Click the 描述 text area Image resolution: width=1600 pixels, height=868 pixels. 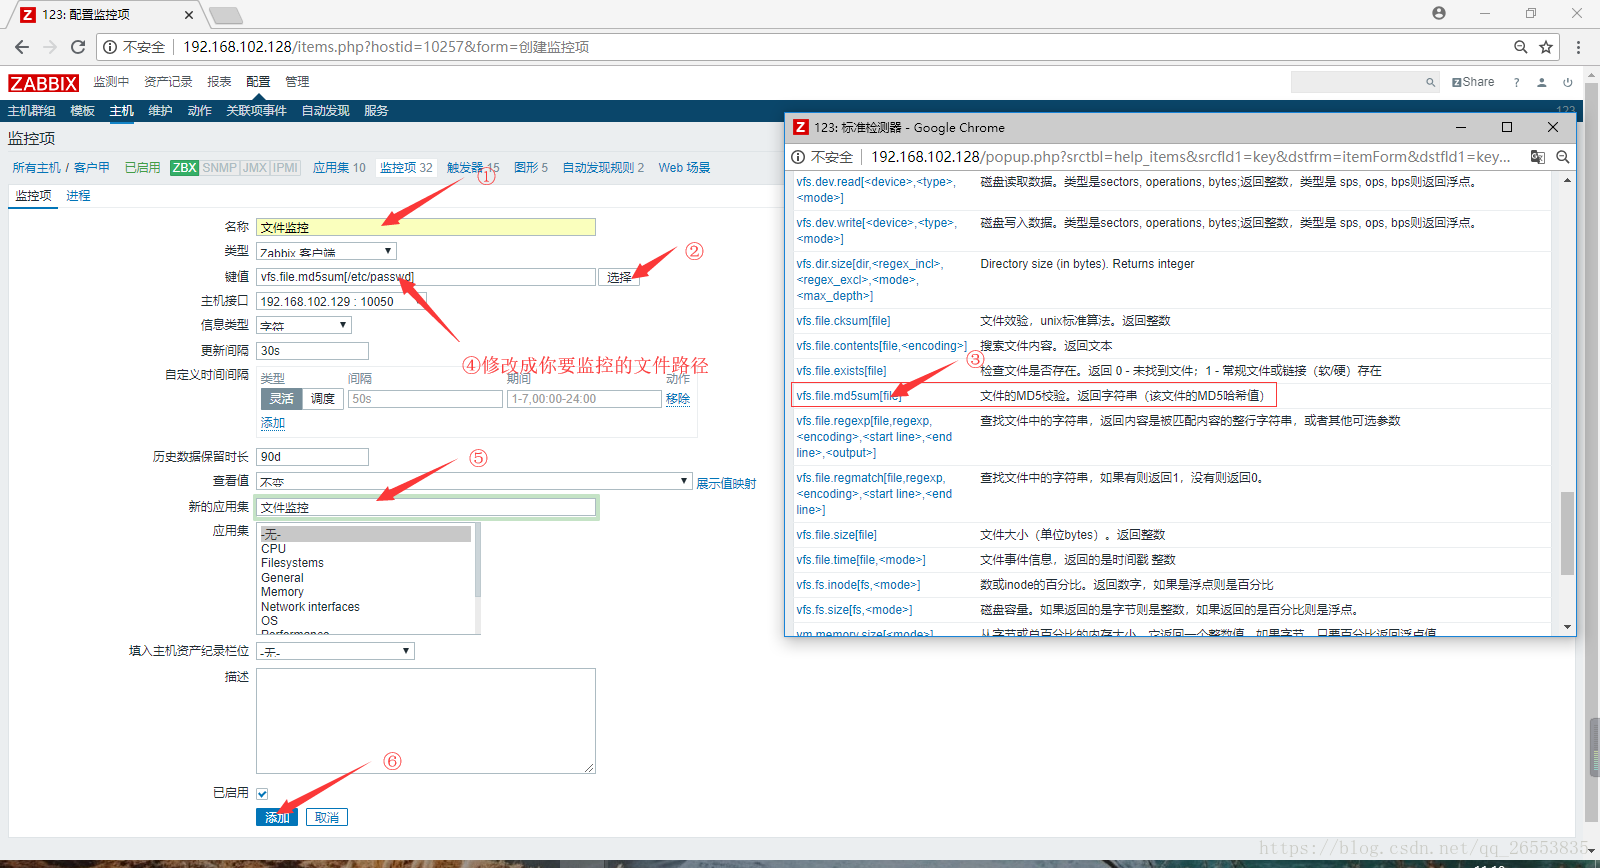[426, 721]
